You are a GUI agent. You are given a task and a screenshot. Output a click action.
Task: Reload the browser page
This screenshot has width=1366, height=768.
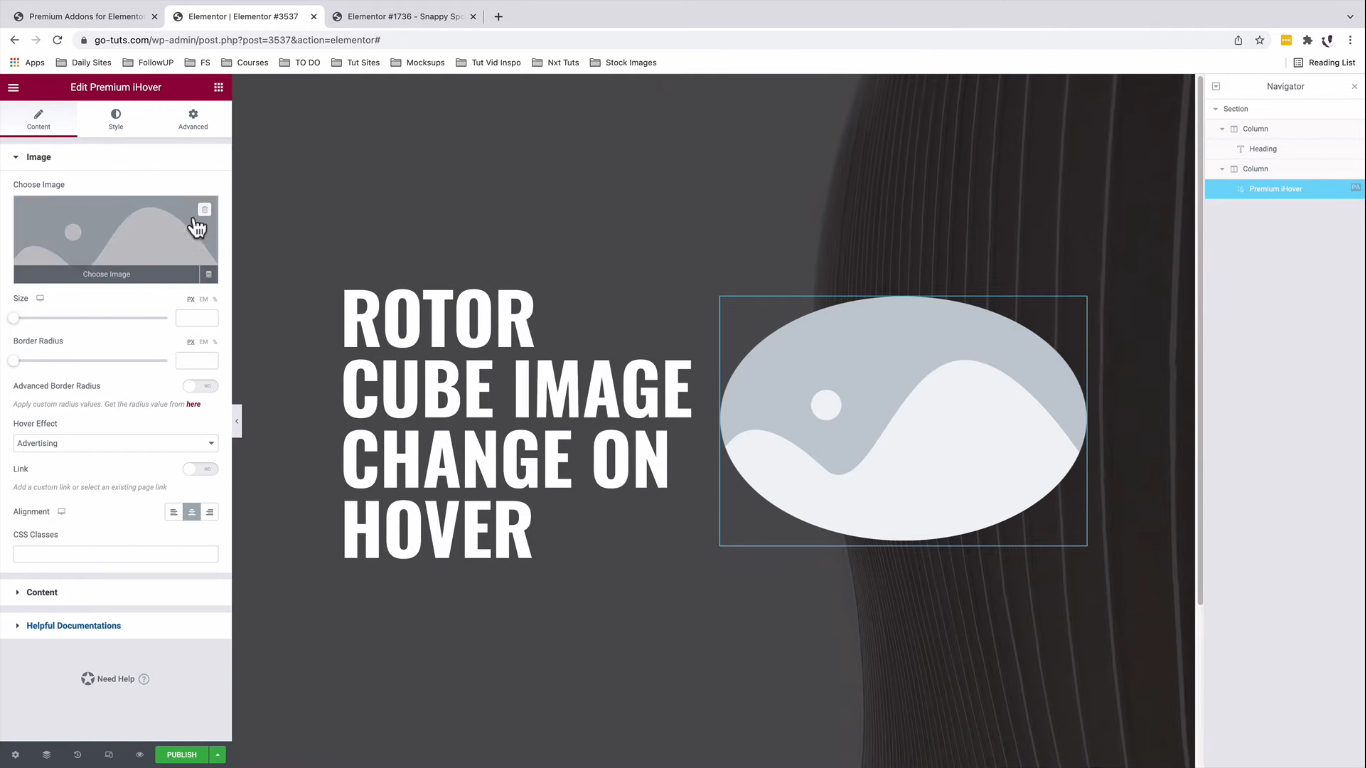tap(57, 40)
